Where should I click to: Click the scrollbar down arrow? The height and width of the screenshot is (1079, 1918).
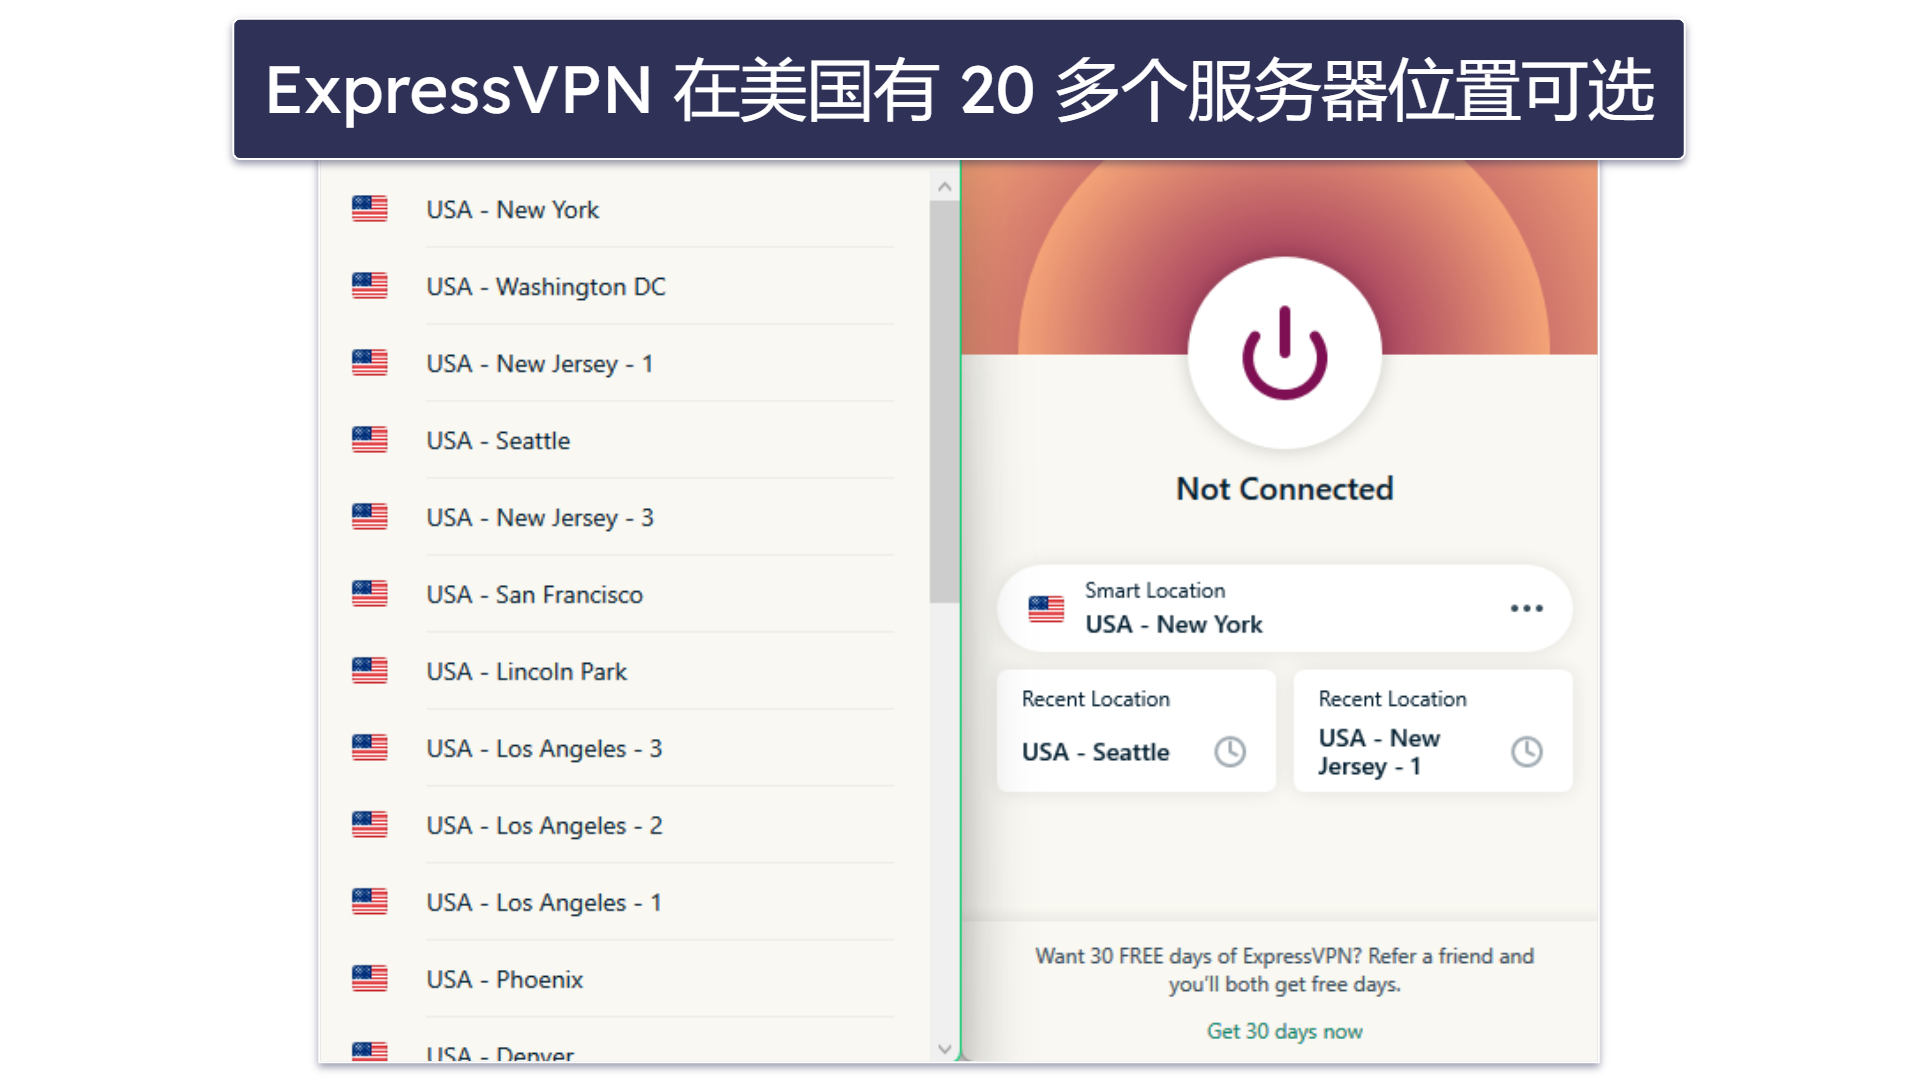944,1049
